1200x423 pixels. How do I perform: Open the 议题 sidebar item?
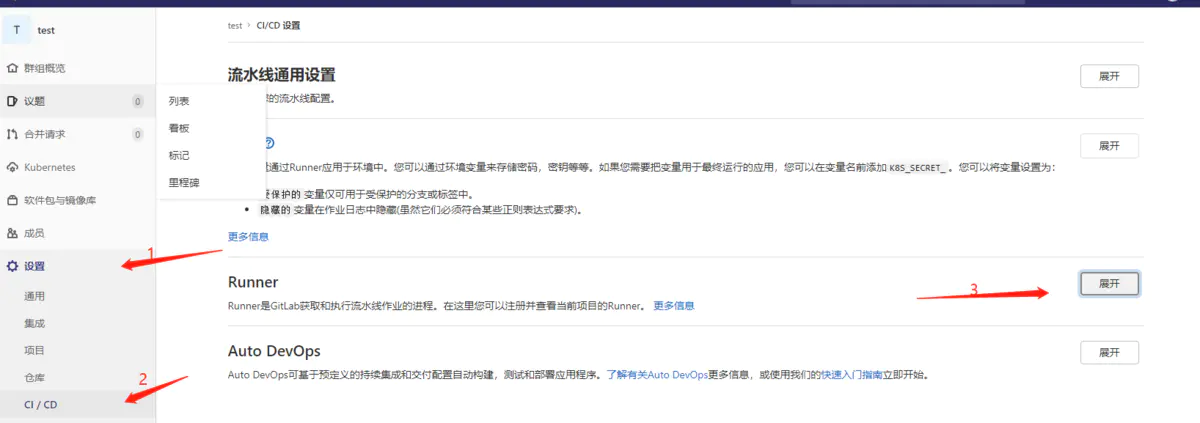78,101
